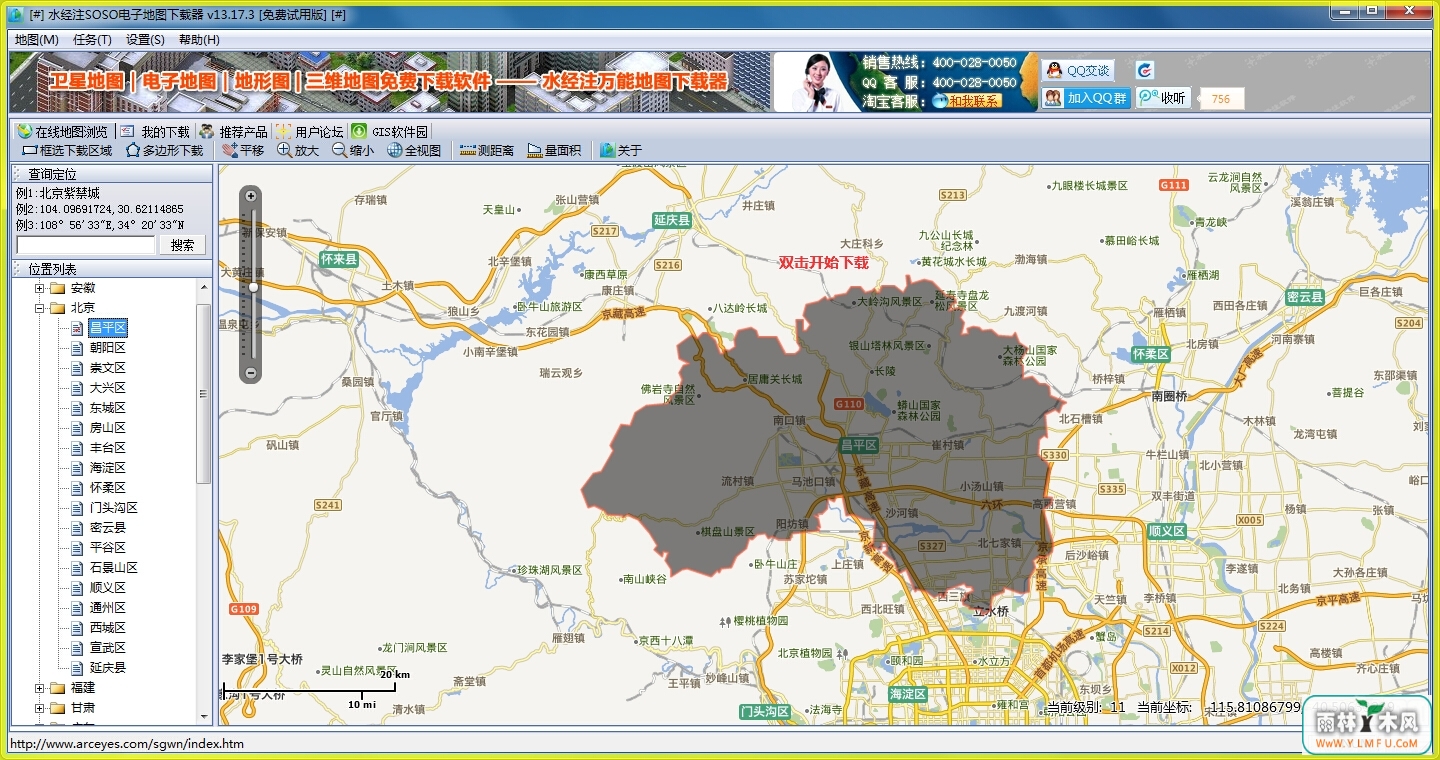Open the 任务(T) menu
The image size is (1440, 760).
[92, 40]
